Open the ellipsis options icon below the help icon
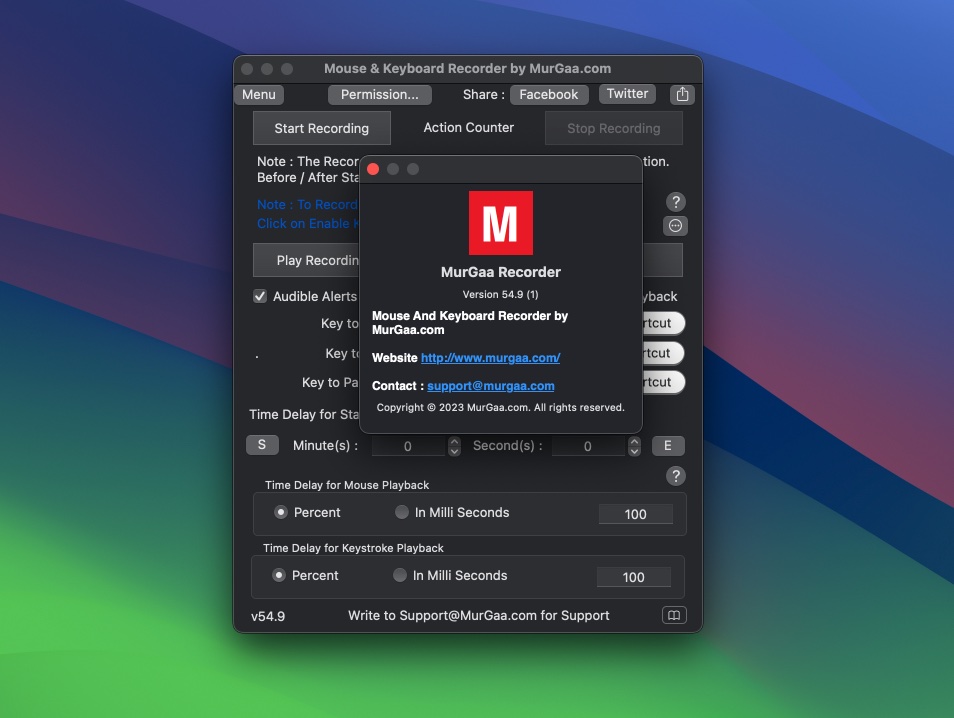The image size is (954, 718). (x=676, y=225)
